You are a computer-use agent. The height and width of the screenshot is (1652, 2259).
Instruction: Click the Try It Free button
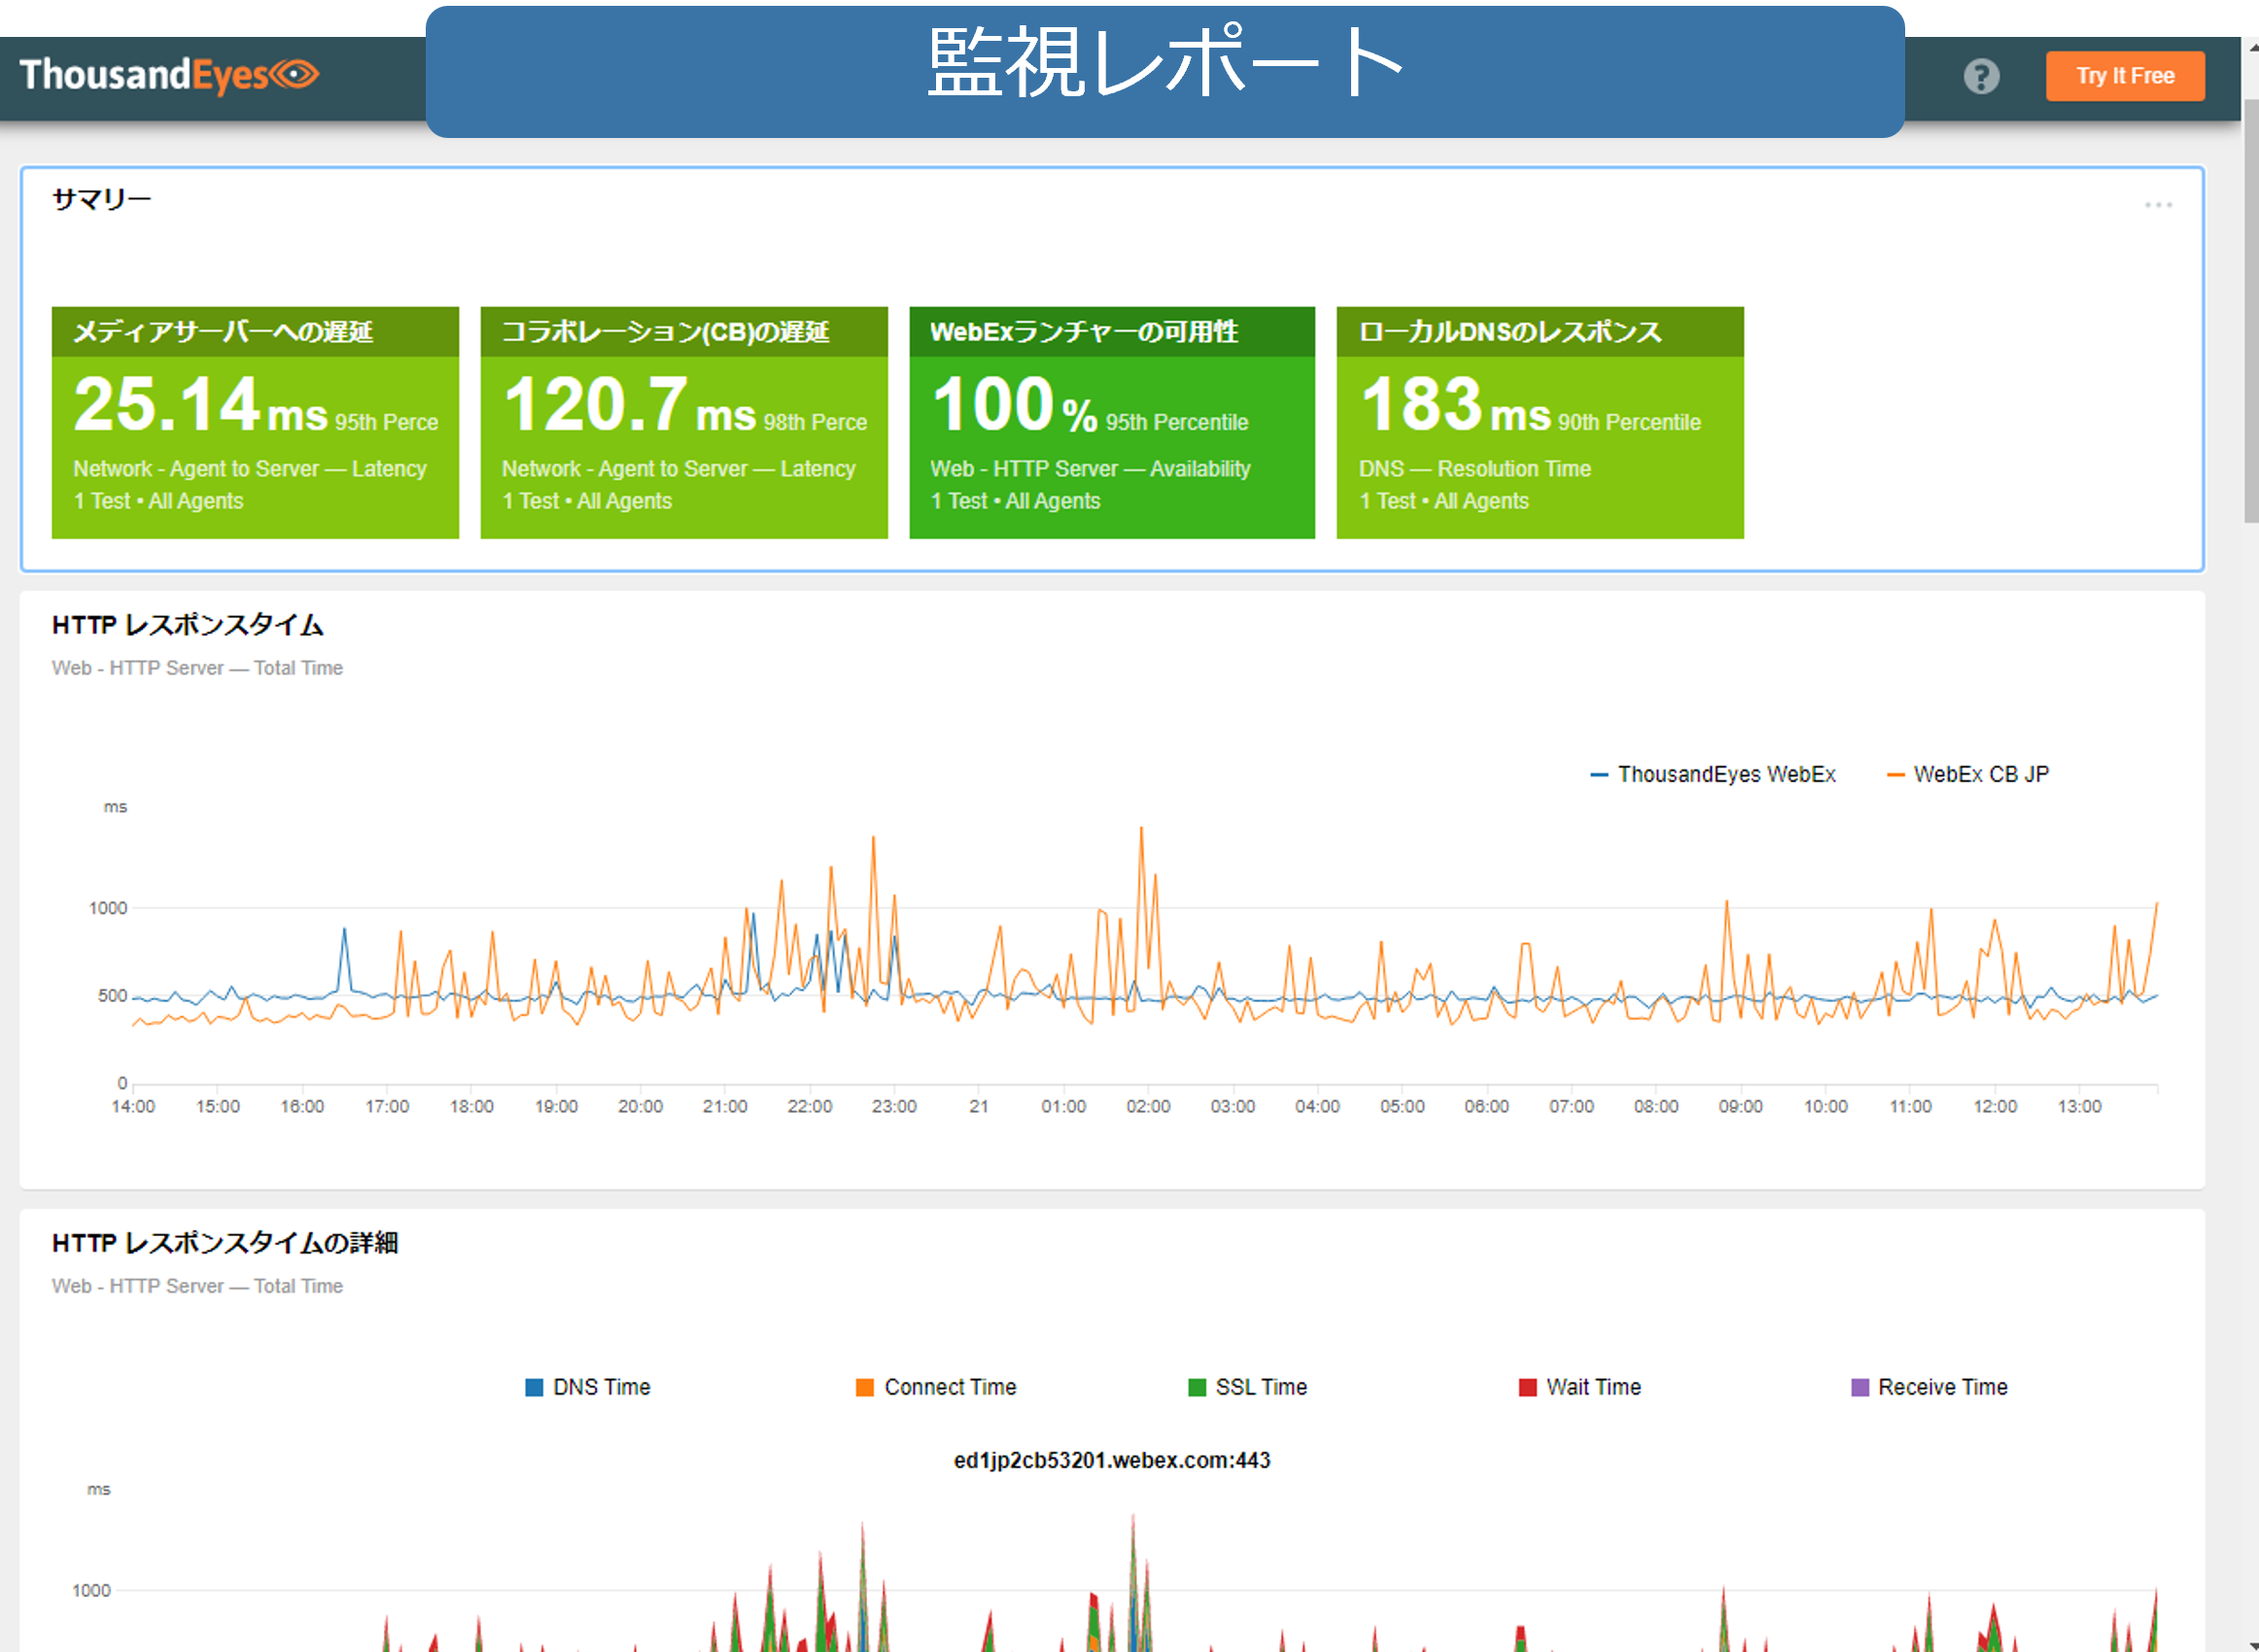click(x=2124, y=76)
